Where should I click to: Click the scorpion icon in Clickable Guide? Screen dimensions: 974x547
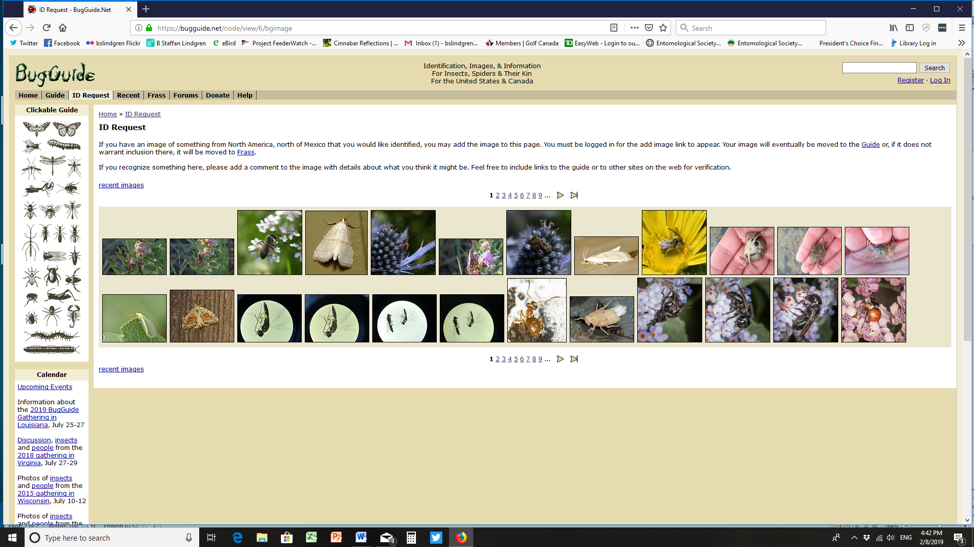click(x=73, y=315)
